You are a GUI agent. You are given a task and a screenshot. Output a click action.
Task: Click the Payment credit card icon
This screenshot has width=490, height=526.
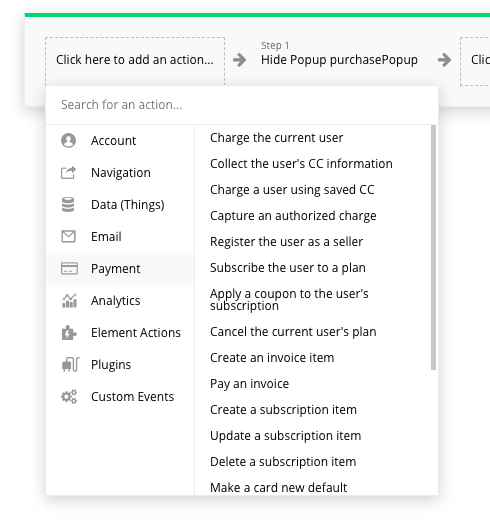tap(69, 269)
